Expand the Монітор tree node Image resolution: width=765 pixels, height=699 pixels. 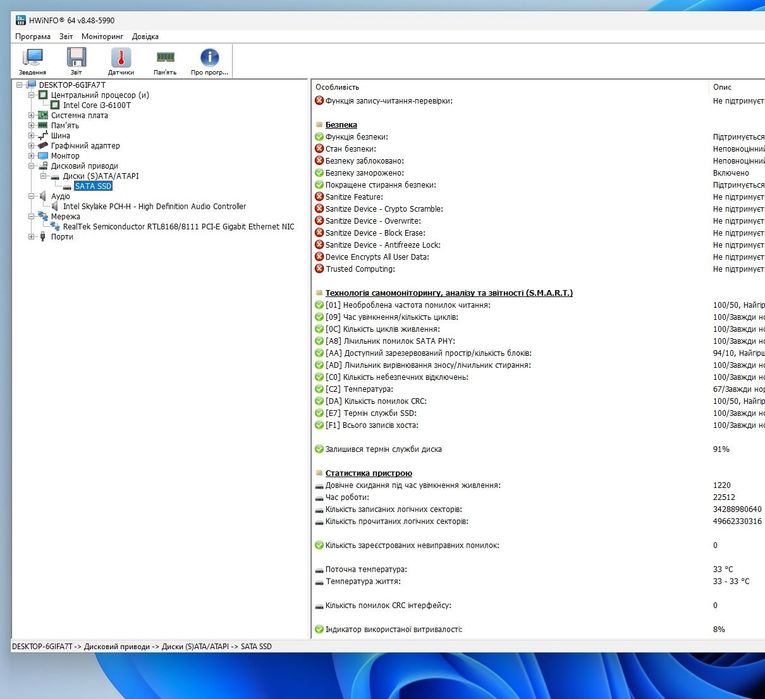click(31, 156)
